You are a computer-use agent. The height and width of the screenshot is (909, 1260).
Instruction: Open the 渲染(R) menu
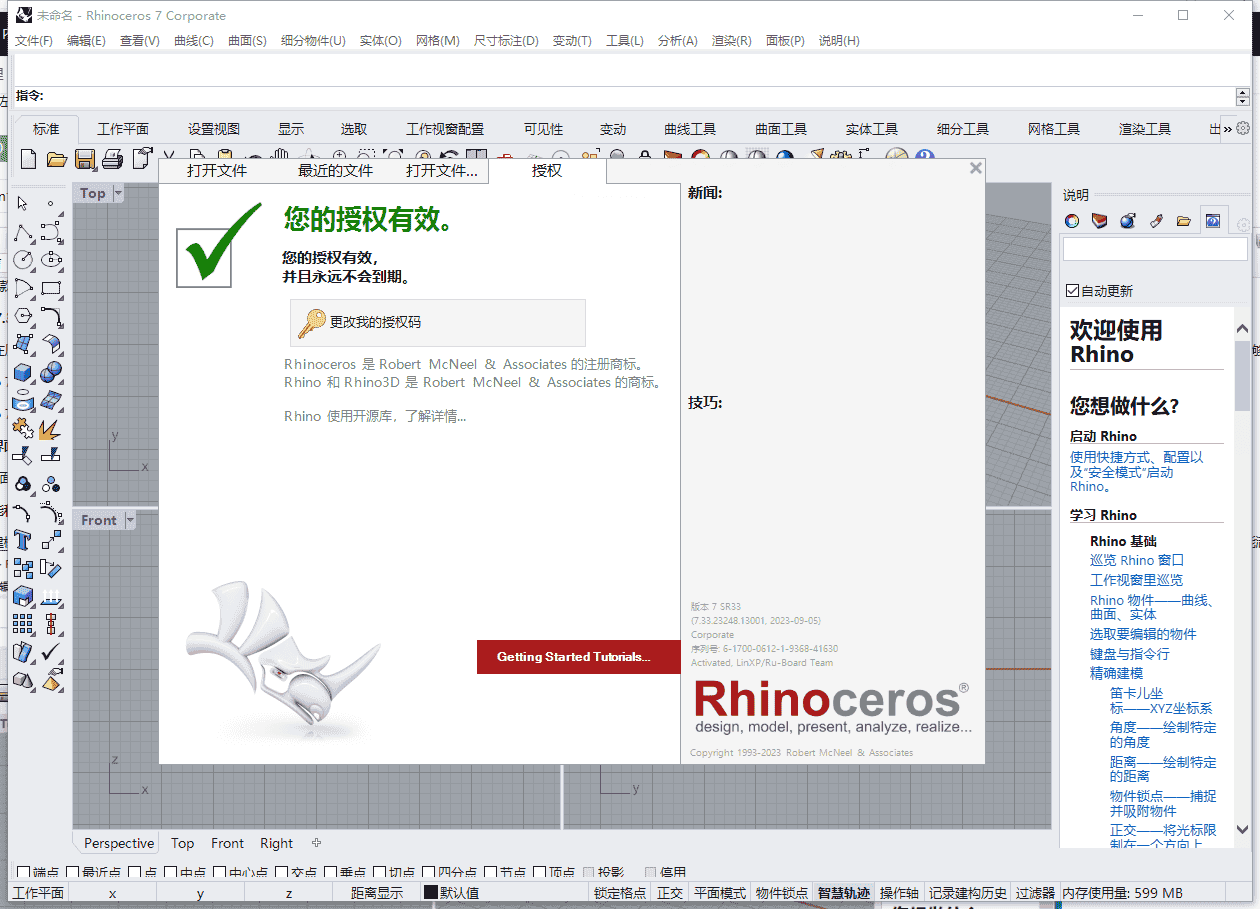(732, 40)
